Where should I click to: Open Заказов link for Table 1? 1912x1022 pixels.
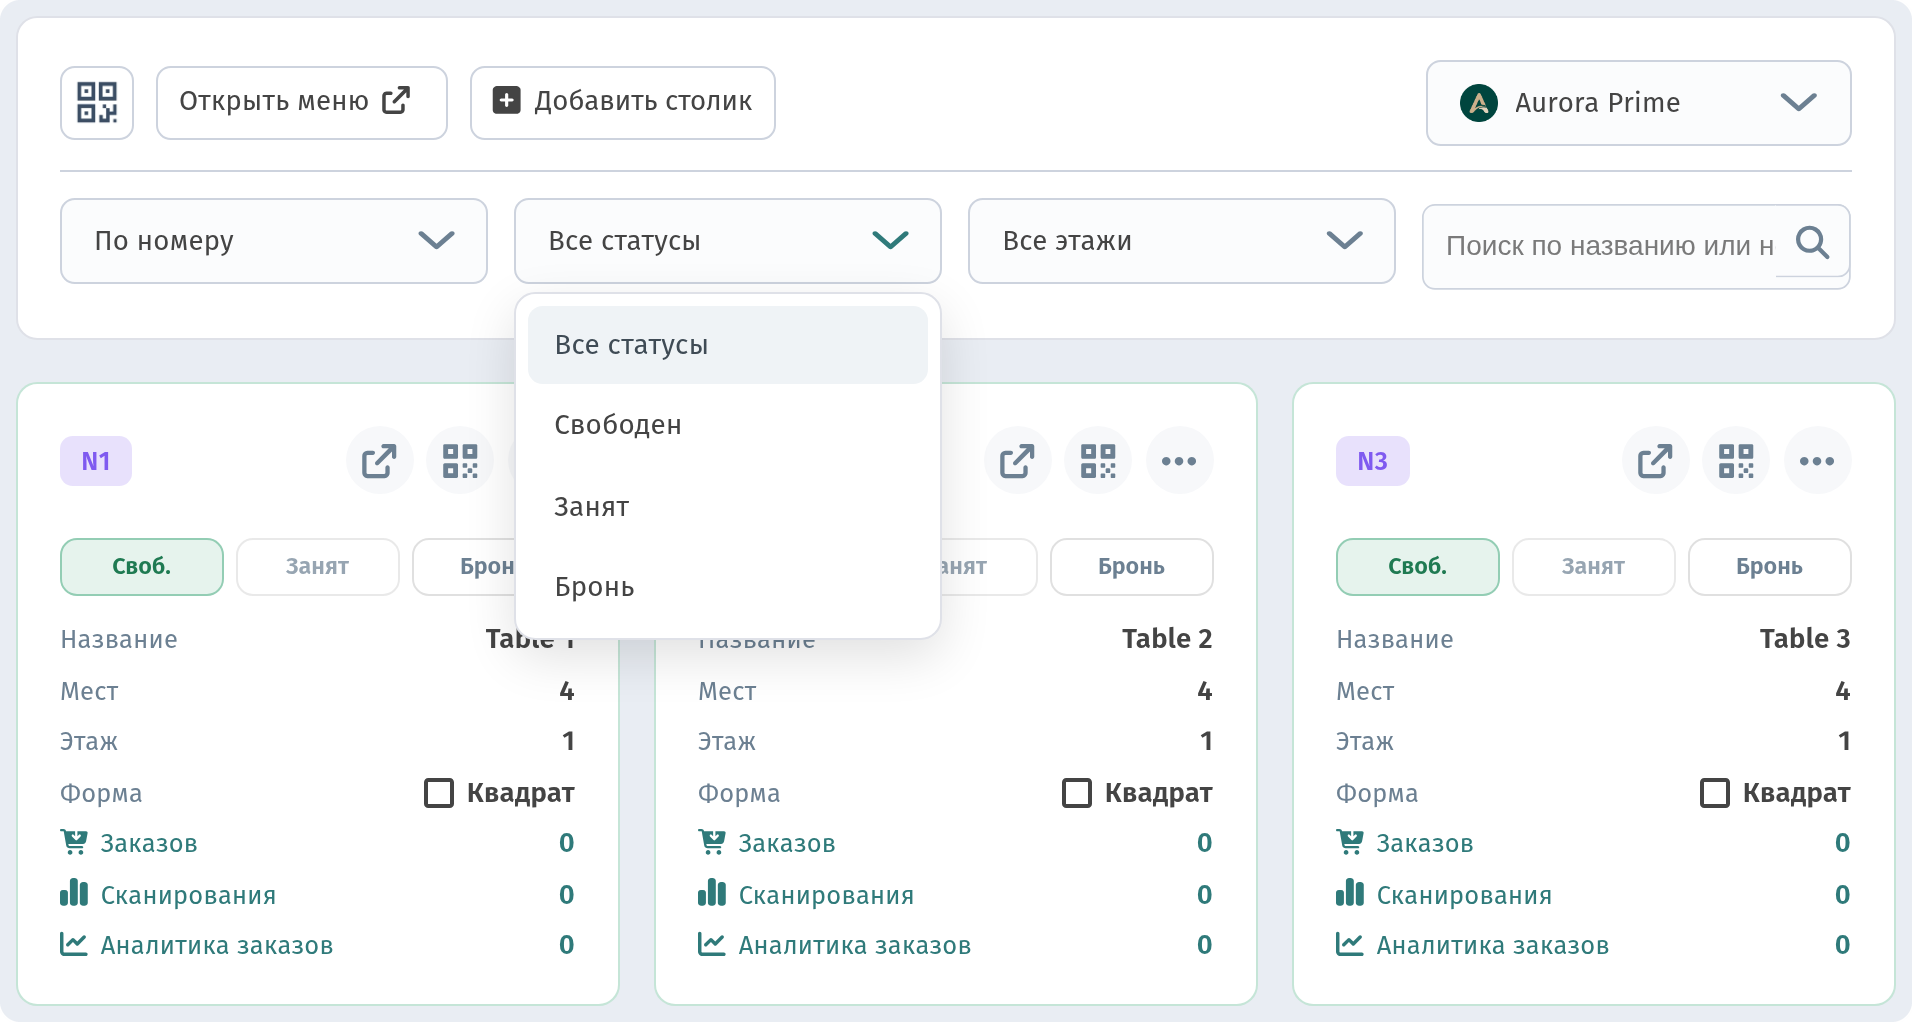coord(149,844)
